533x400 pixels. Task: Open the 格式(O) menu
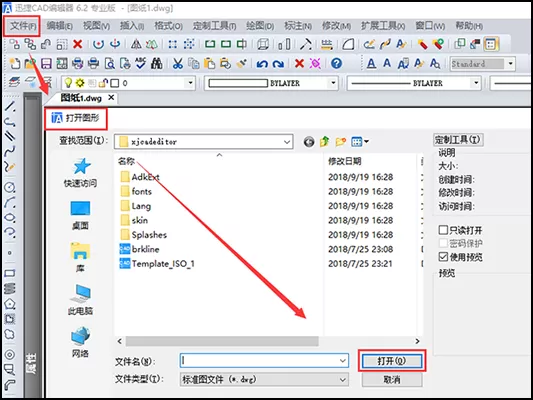[168, 26]
